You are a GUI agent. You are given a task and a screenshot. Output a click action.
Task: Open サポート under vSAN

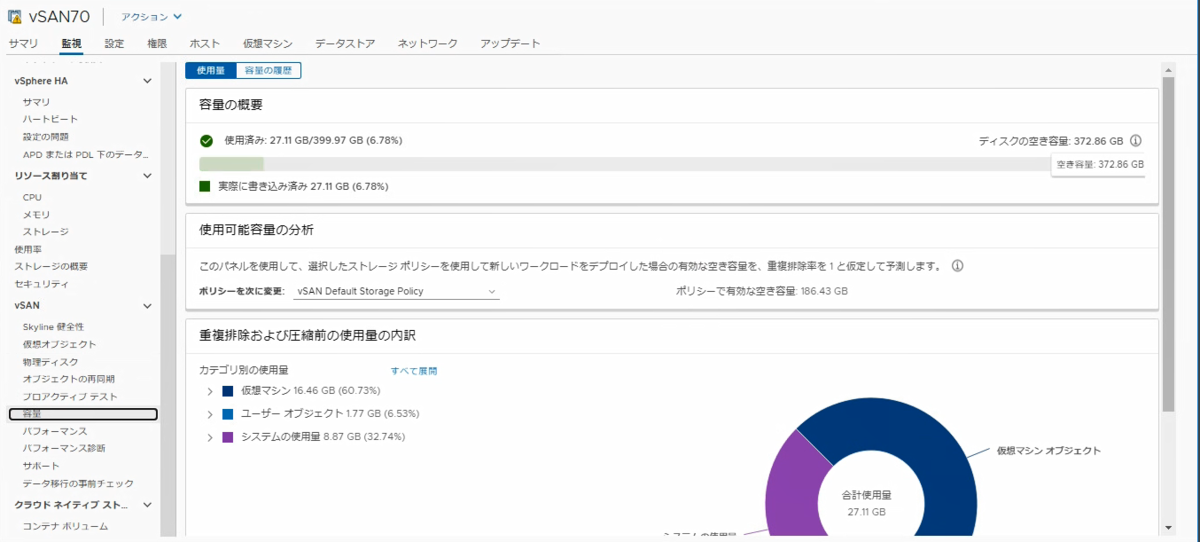(40, 466)
